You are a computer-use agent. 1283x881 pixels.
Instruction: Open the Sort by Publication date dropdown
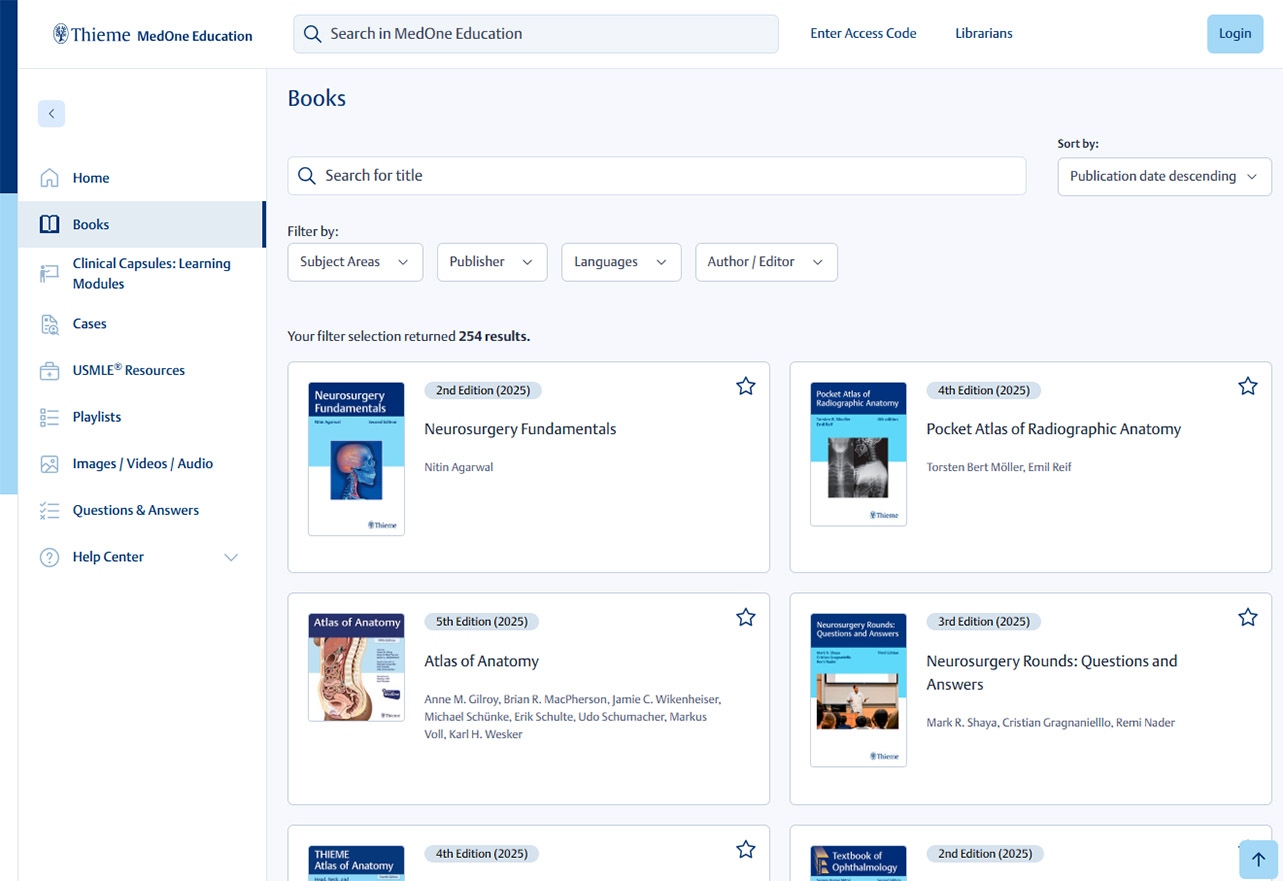[x=1164, y=177]
